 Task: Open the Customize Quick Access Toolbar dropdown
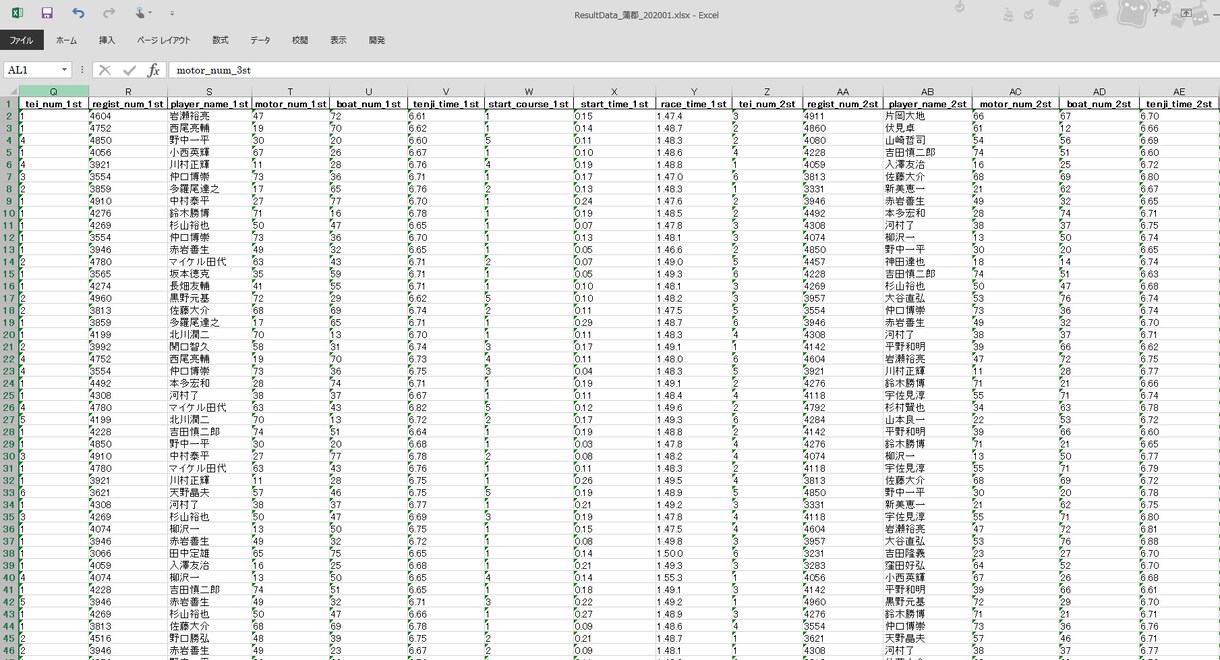pyautogui.click(x=172, y=14)
